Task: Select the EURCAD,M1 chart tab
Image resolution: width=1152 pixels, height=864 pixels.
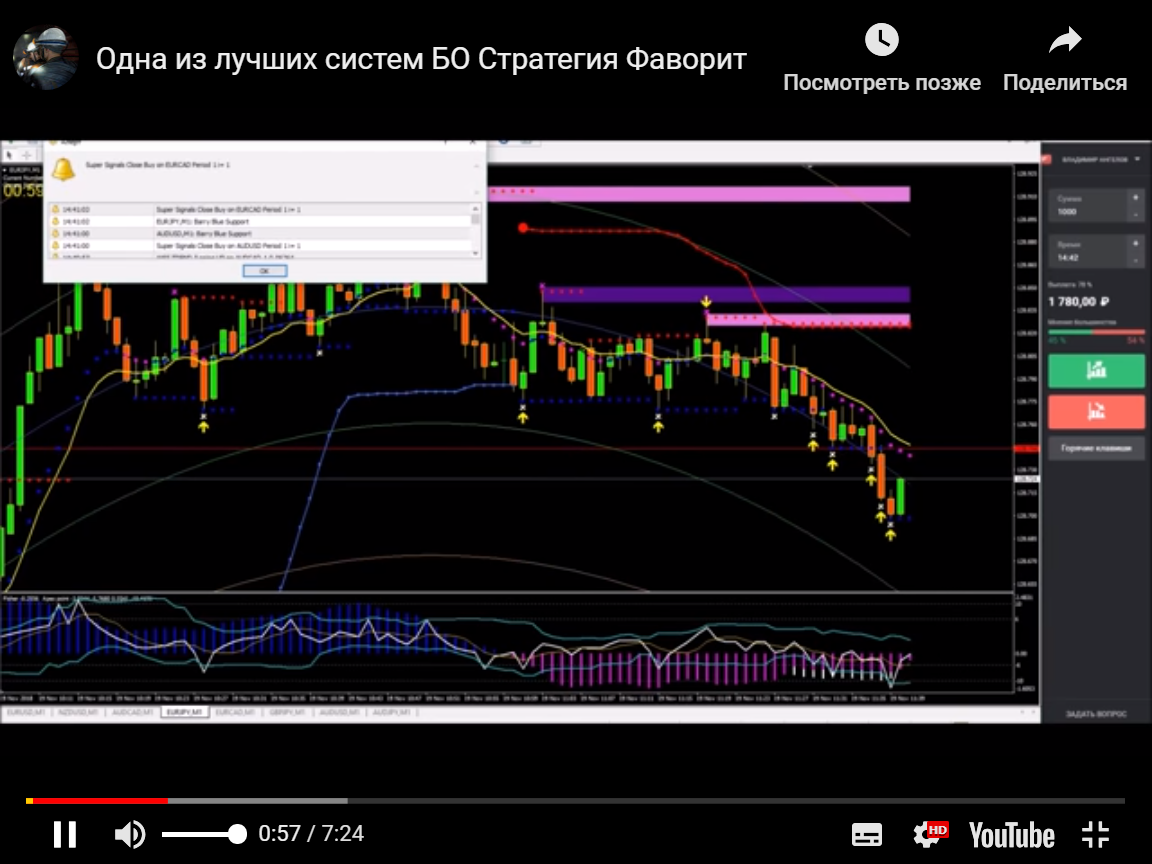Action: coord(235,713)
